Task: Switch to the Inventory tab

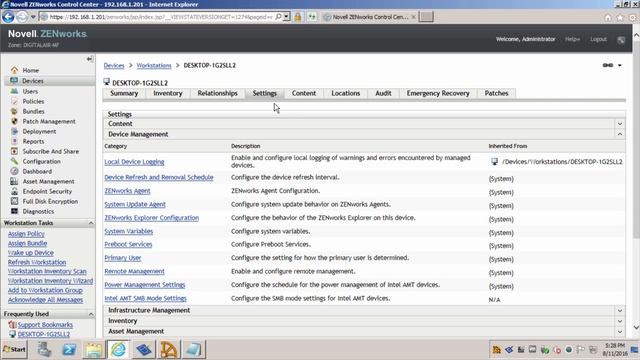Action: [x=168, y=93]
